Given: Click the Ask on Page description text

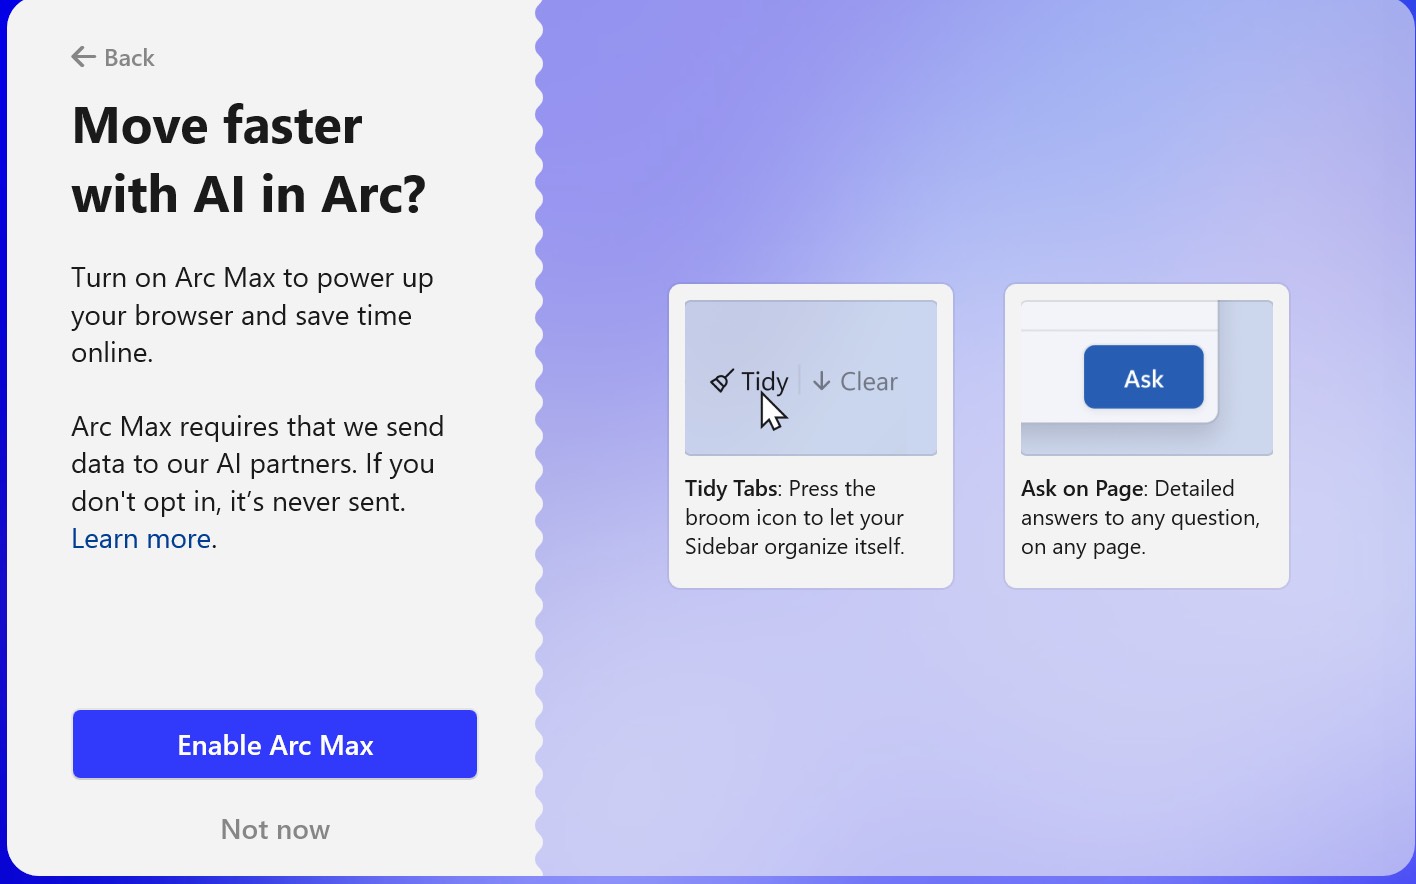Looking at the screenshot, I should click(x=1140, y=517).
